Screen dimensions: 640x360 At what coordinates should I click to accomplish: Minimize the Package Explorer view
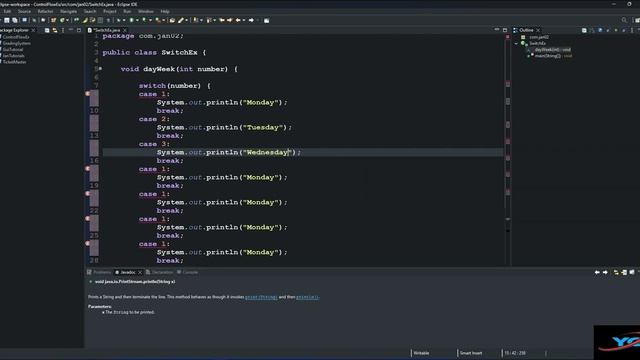pos(71,30)
